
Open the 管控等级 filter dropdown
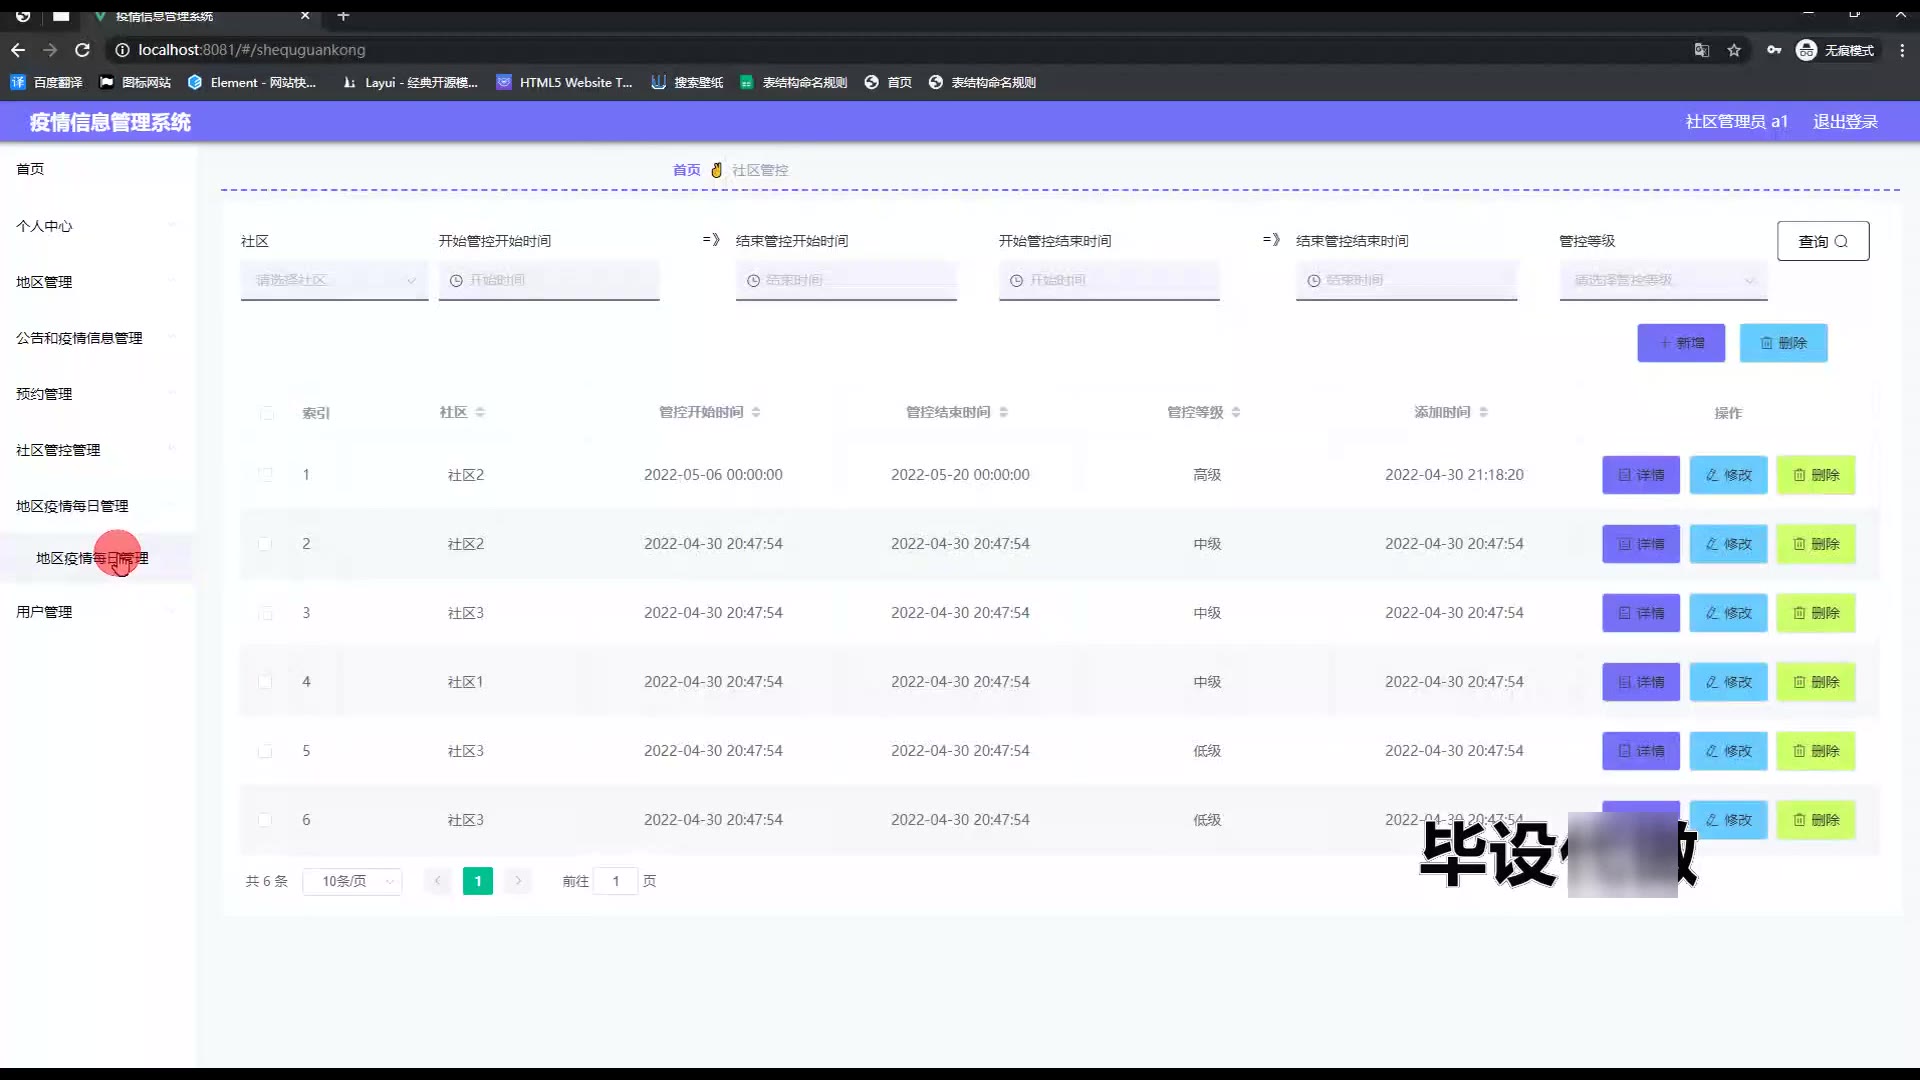[1663, 280]
